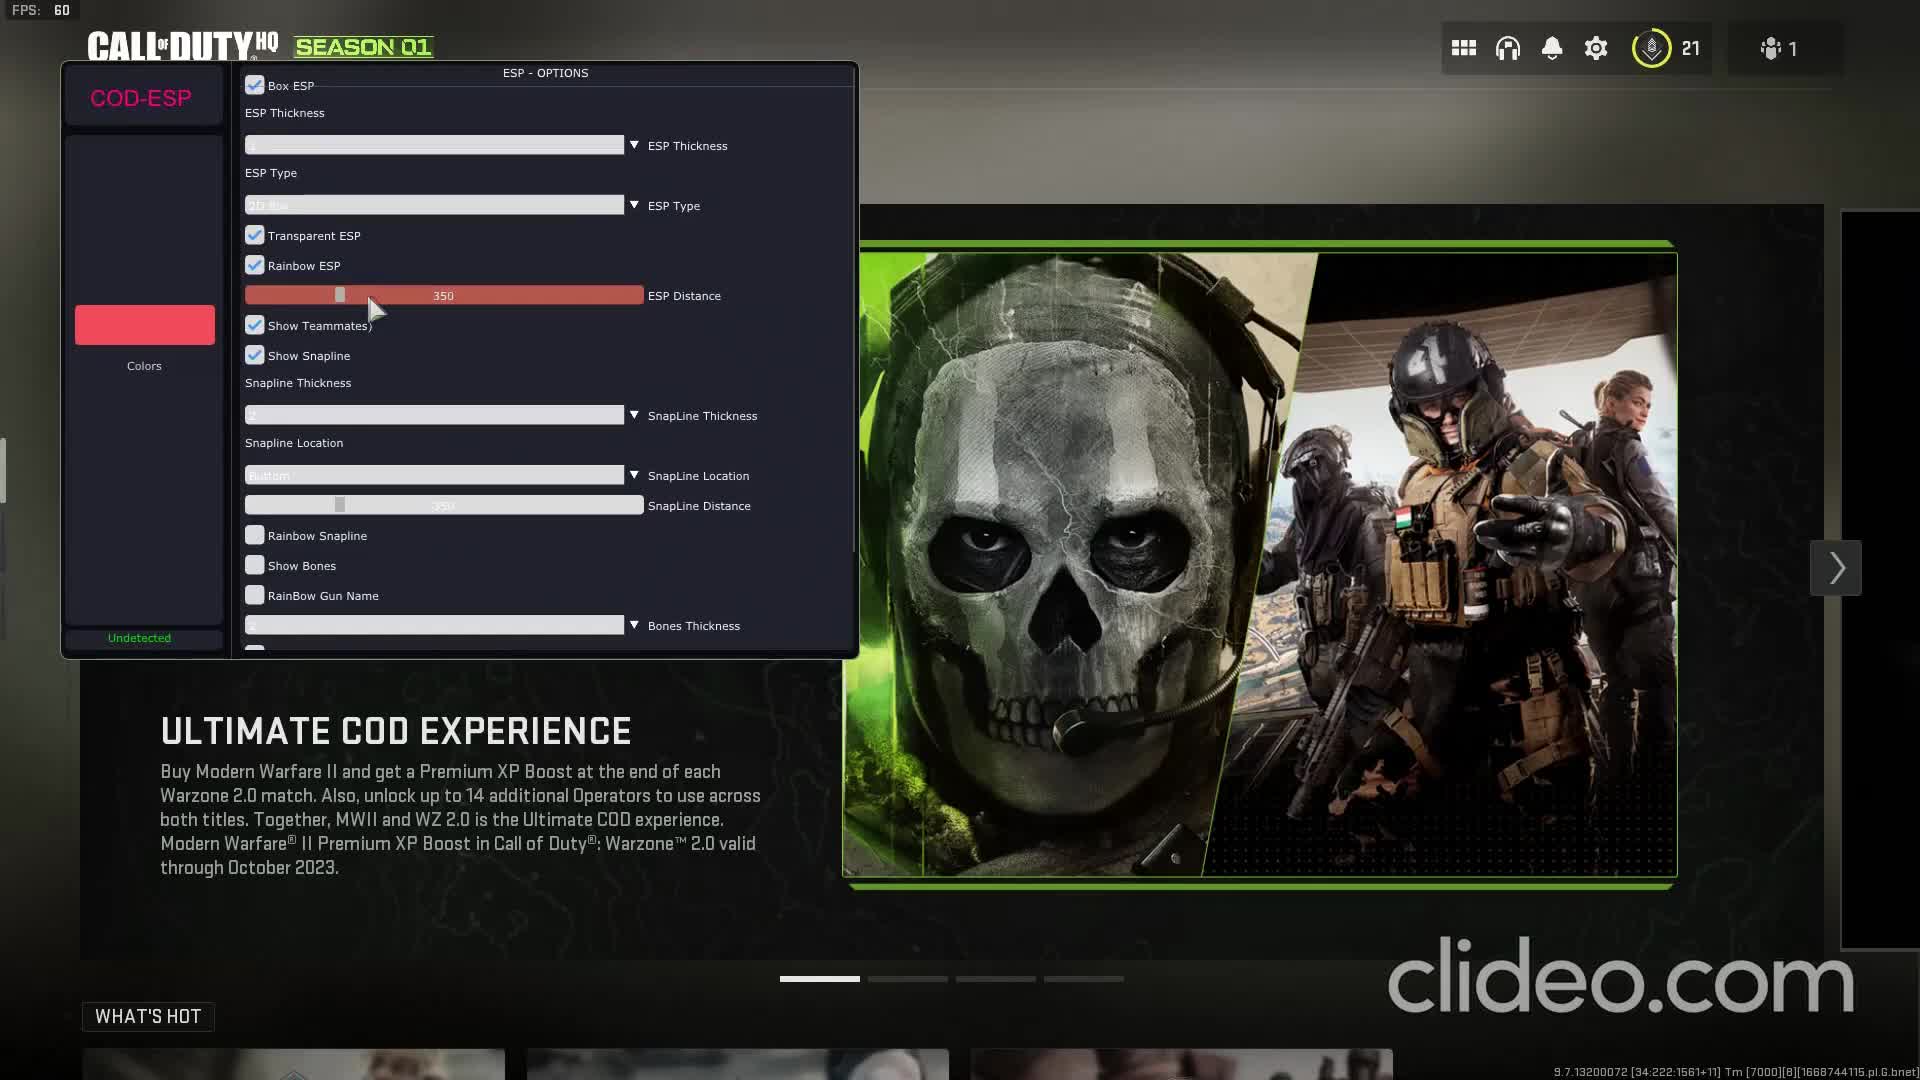Expand the Bones Thickness dropdown arrow
Screen dimensions: 1920x1080
click(x=634, y=625)
